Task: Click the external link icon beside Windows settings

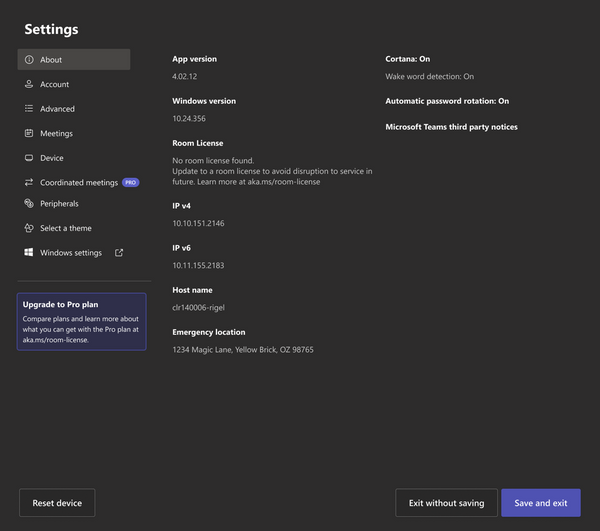Action: pyautogui.click(x=119, y=253)
